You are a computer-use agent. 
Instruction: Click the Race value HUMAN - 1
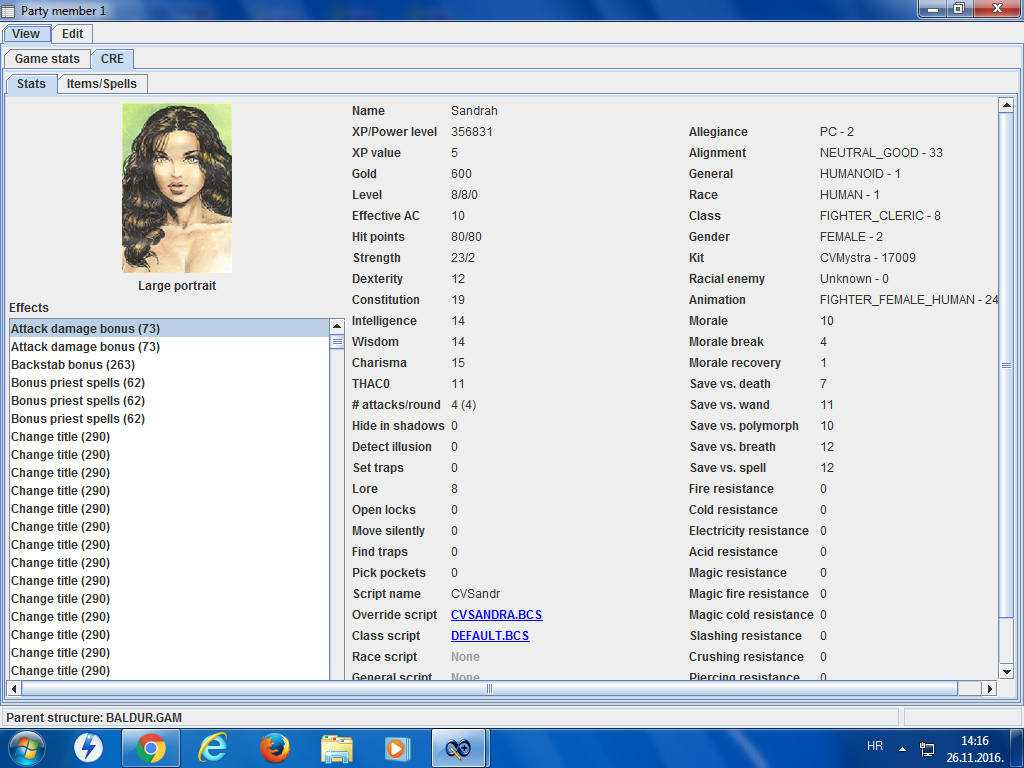(850, 195)
